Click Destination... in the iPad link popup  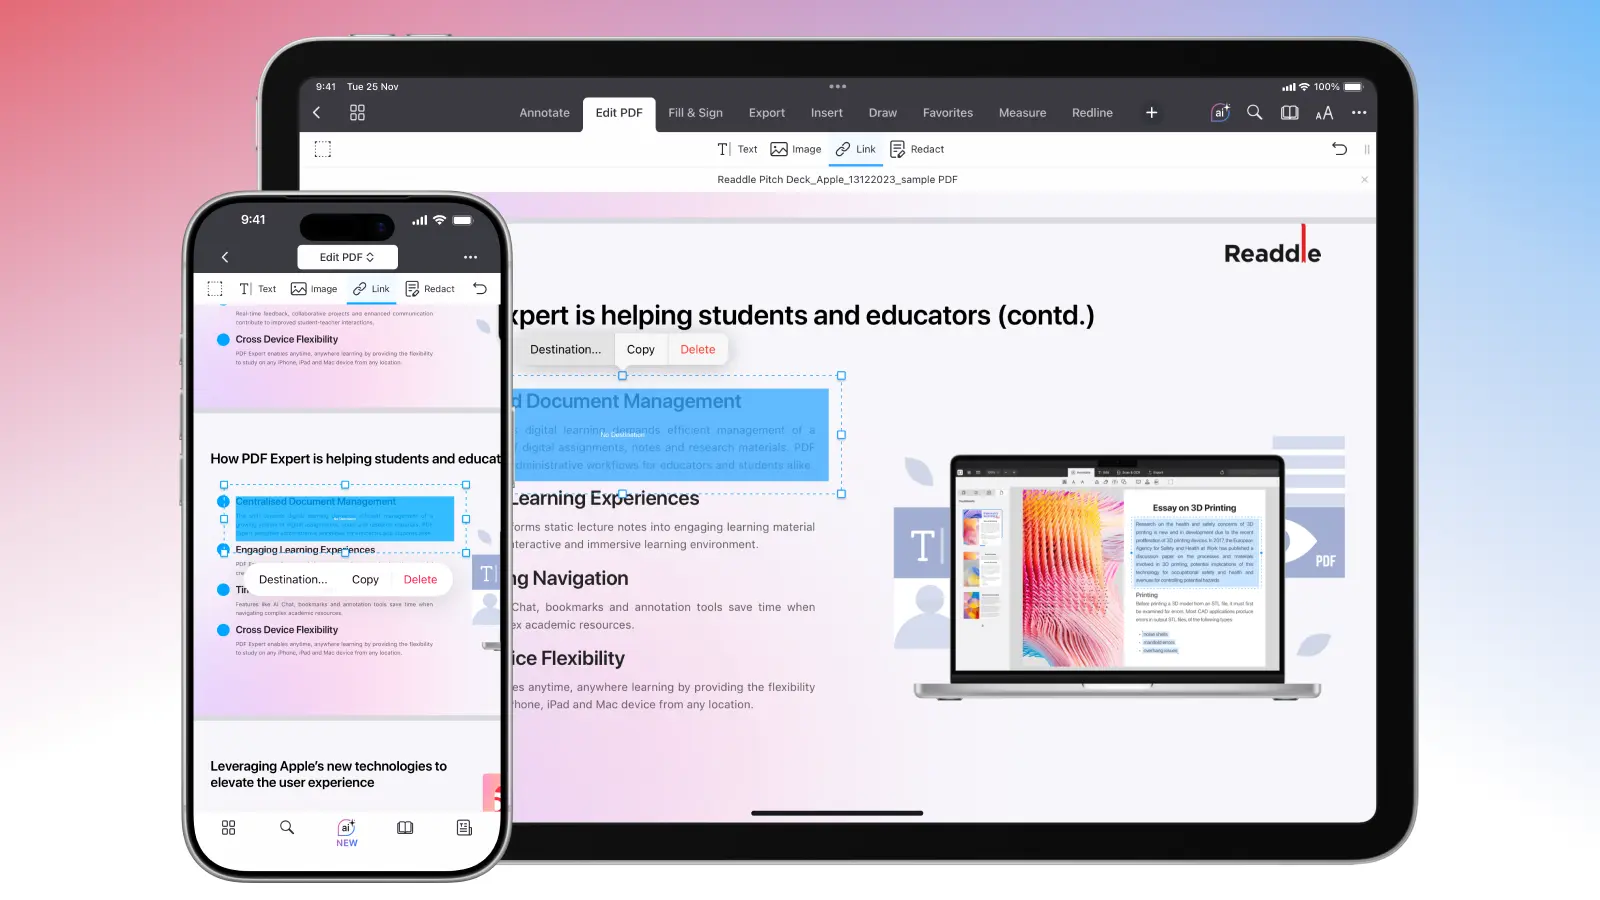point(565,350)
